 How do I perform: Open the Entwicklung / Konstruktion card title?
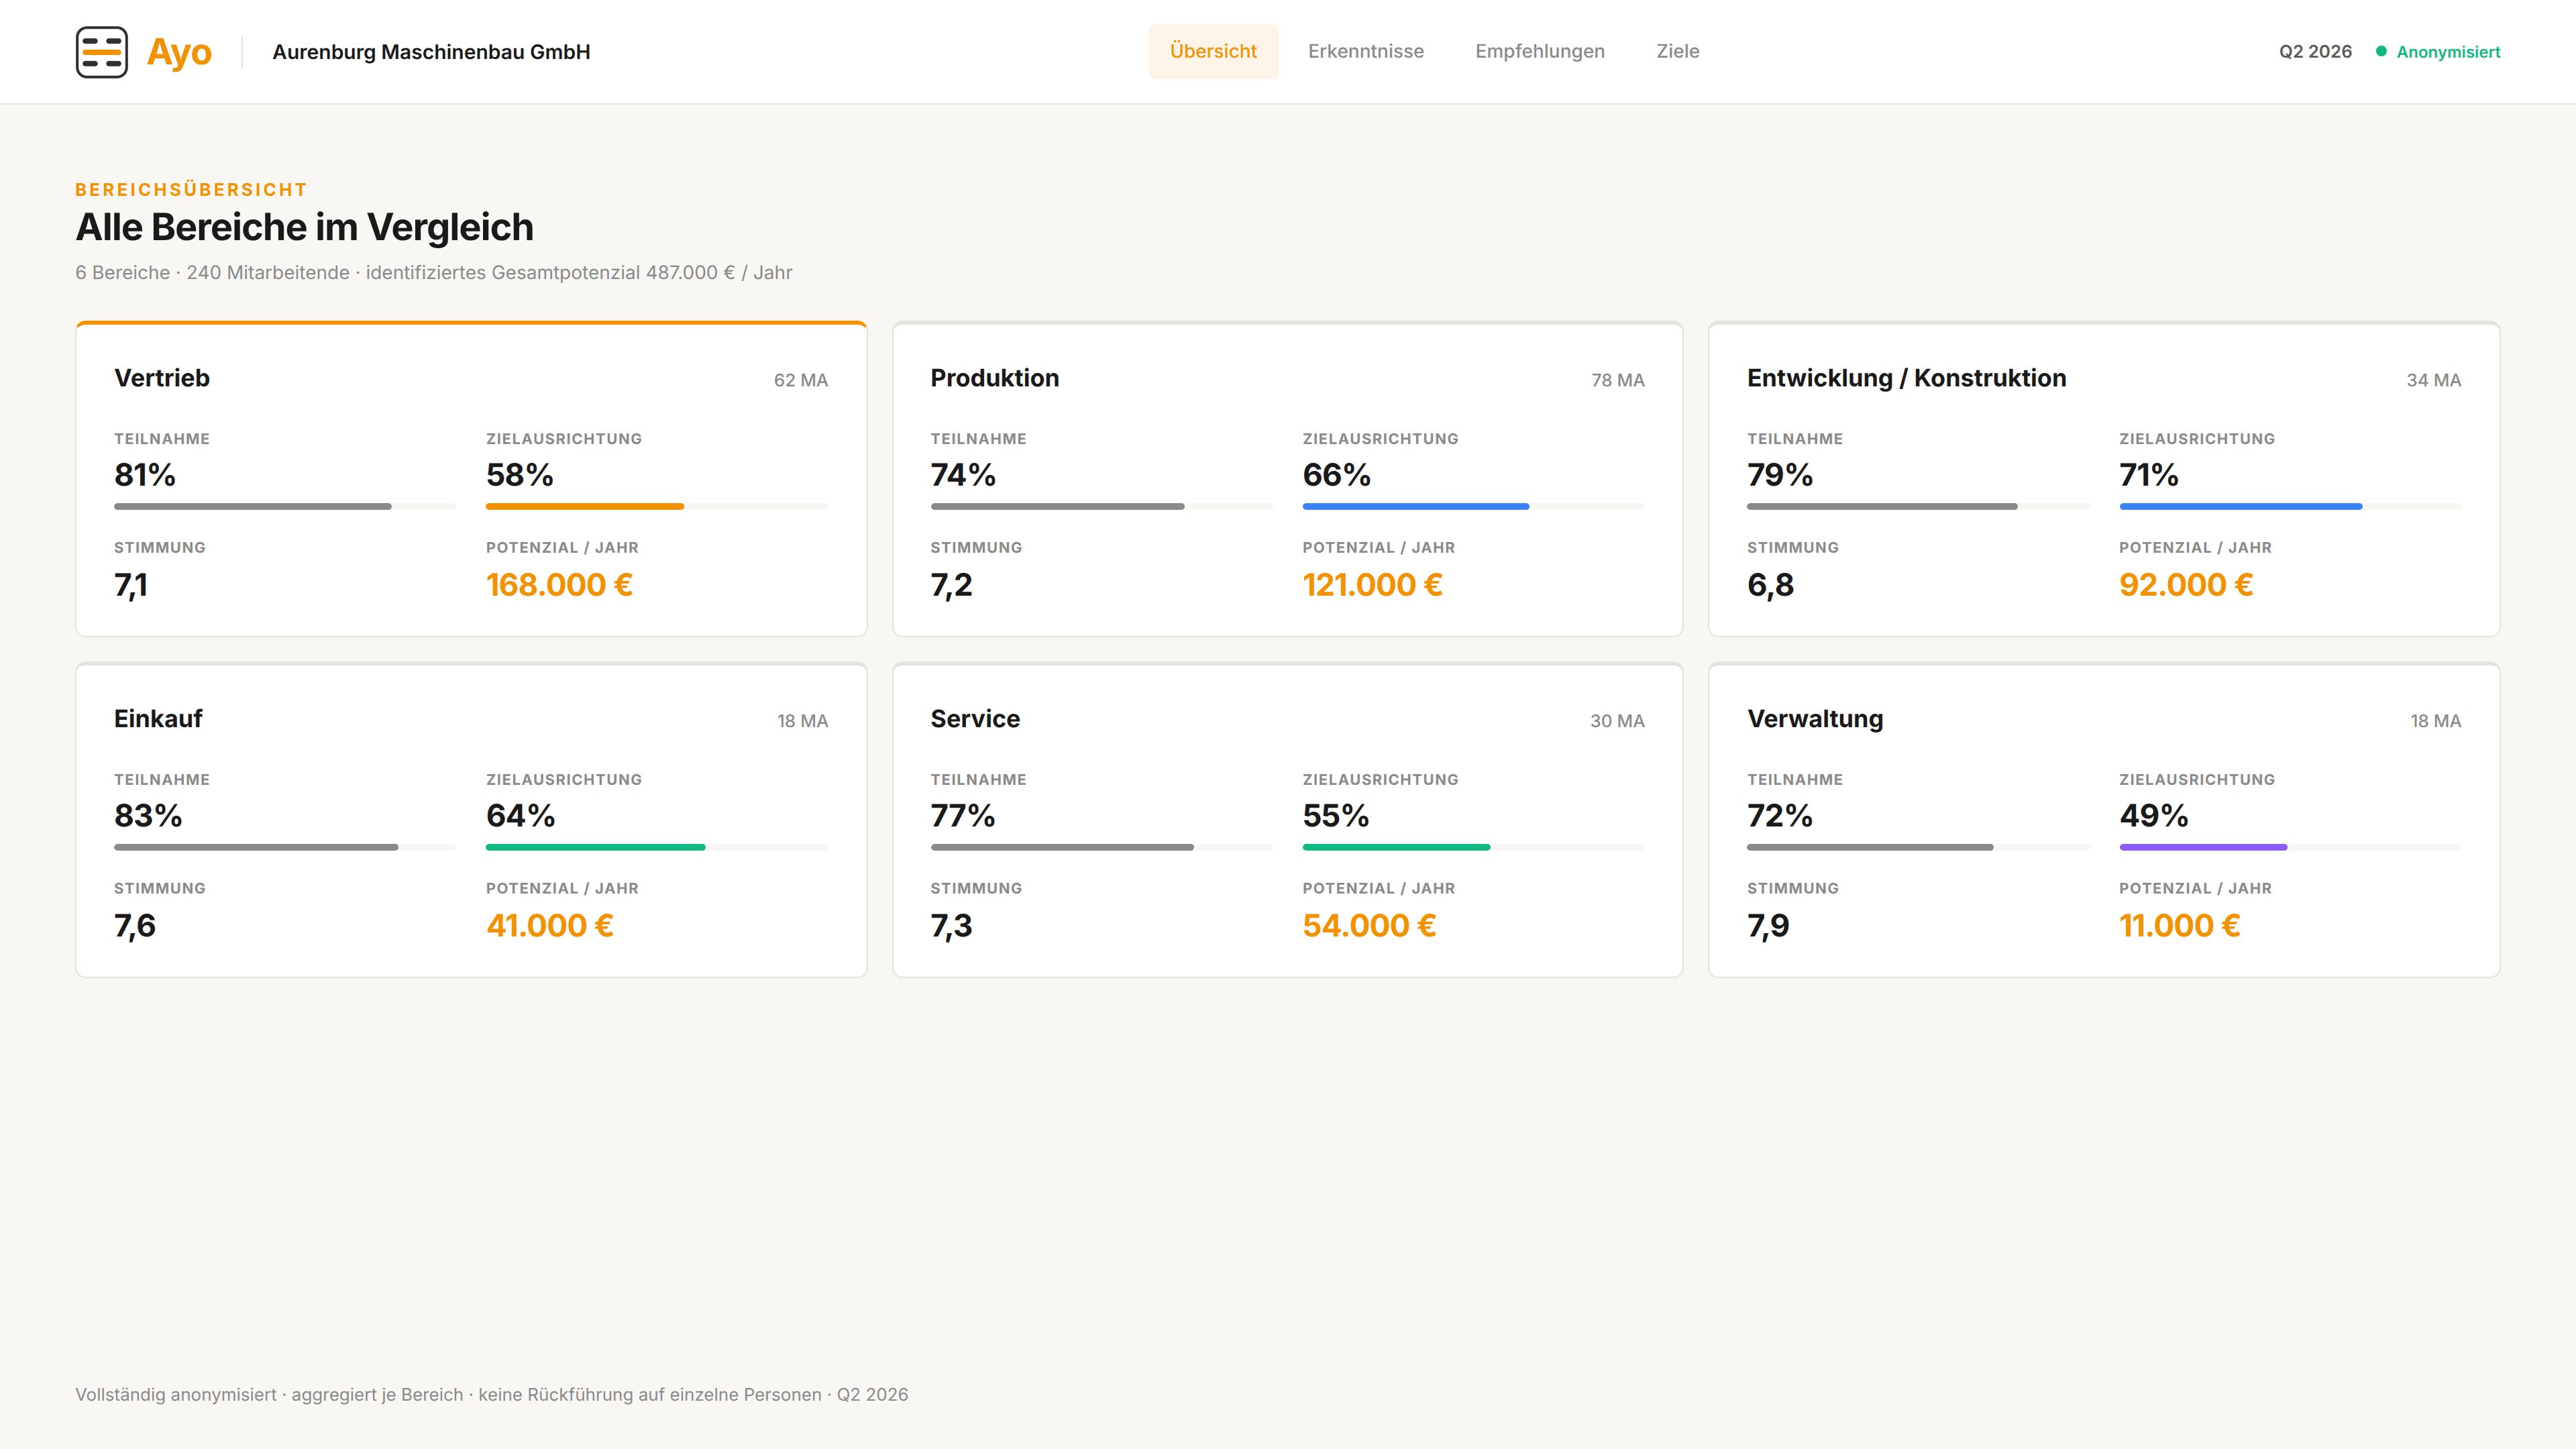click(1906, 378)
